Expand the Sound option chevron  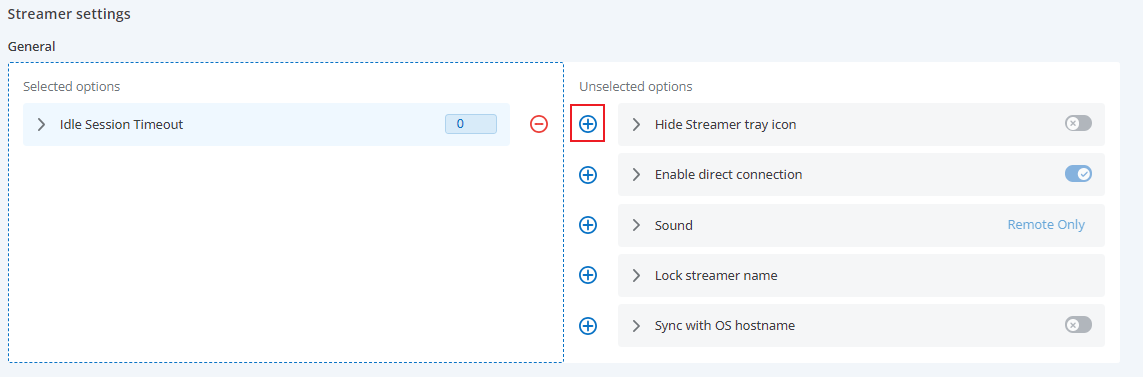tap(636, 225)
